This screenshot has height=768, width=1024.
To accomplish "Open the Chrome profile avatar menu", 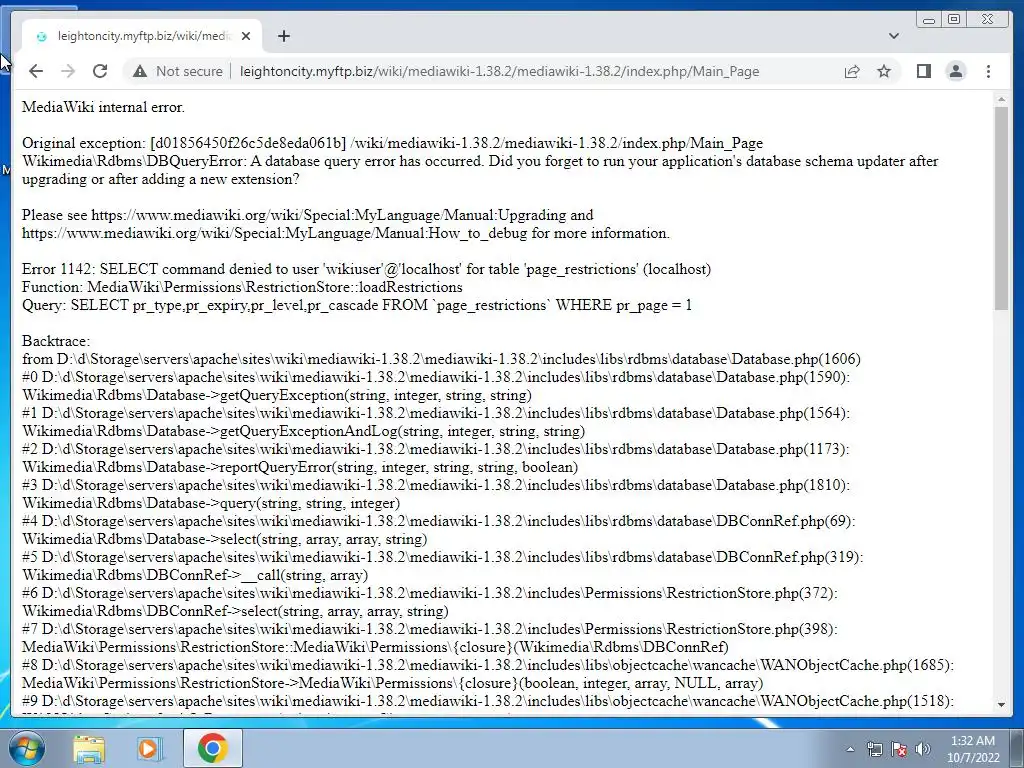I will pyautogui.click(x=955, y=71).
